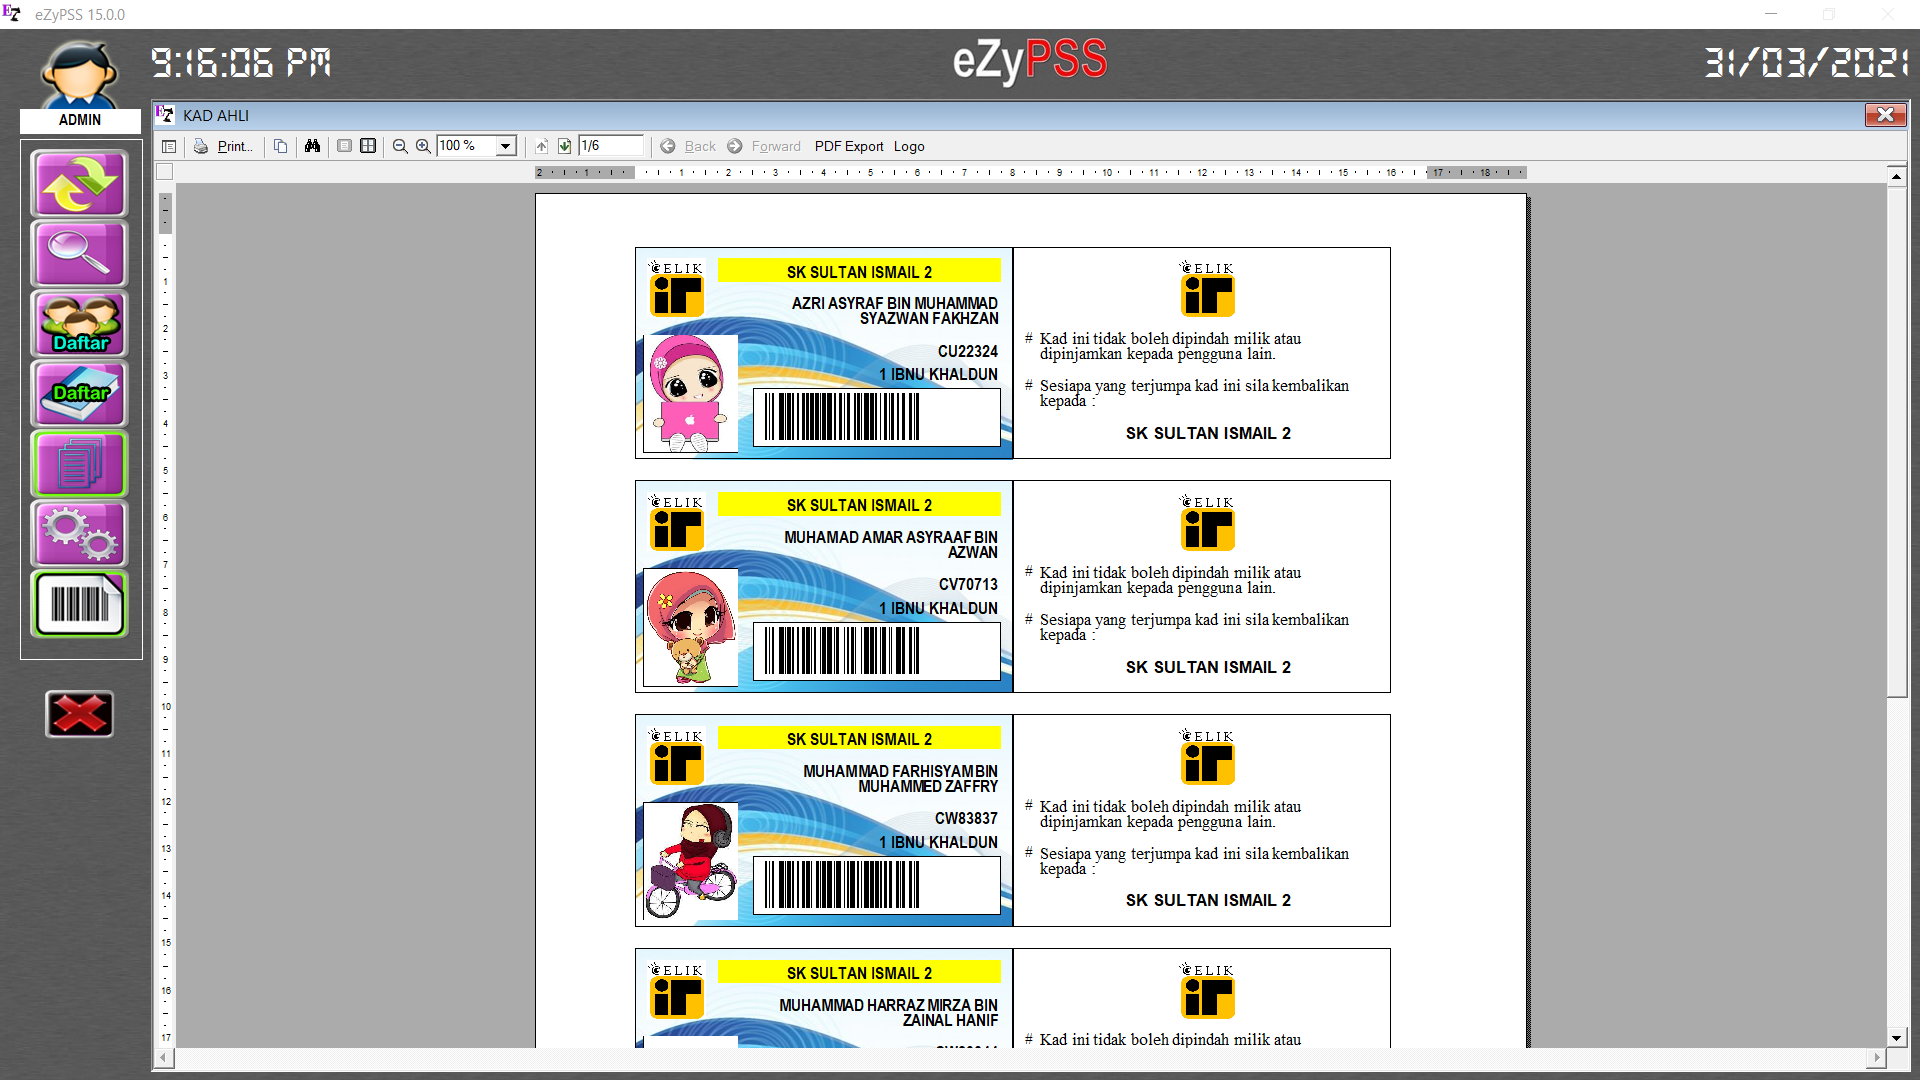
Task: Open the gears settings sidebar icon
Action: (79, 534)
